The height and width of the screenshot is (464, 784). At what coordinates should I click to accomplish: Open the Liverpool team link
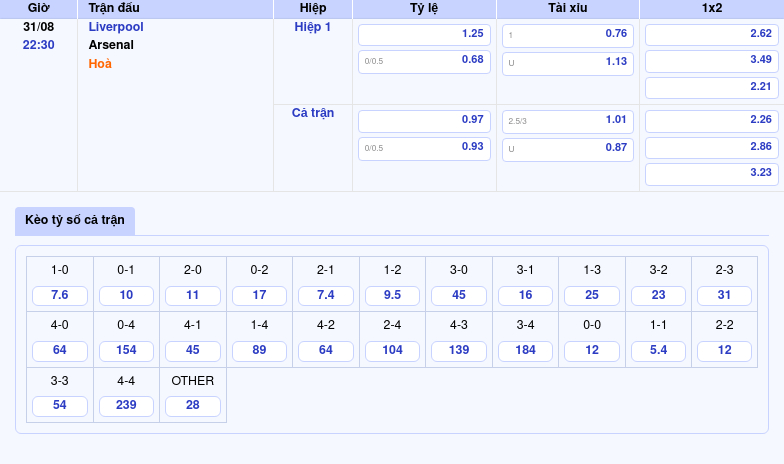pyautogui.click(x=116, y=27)
